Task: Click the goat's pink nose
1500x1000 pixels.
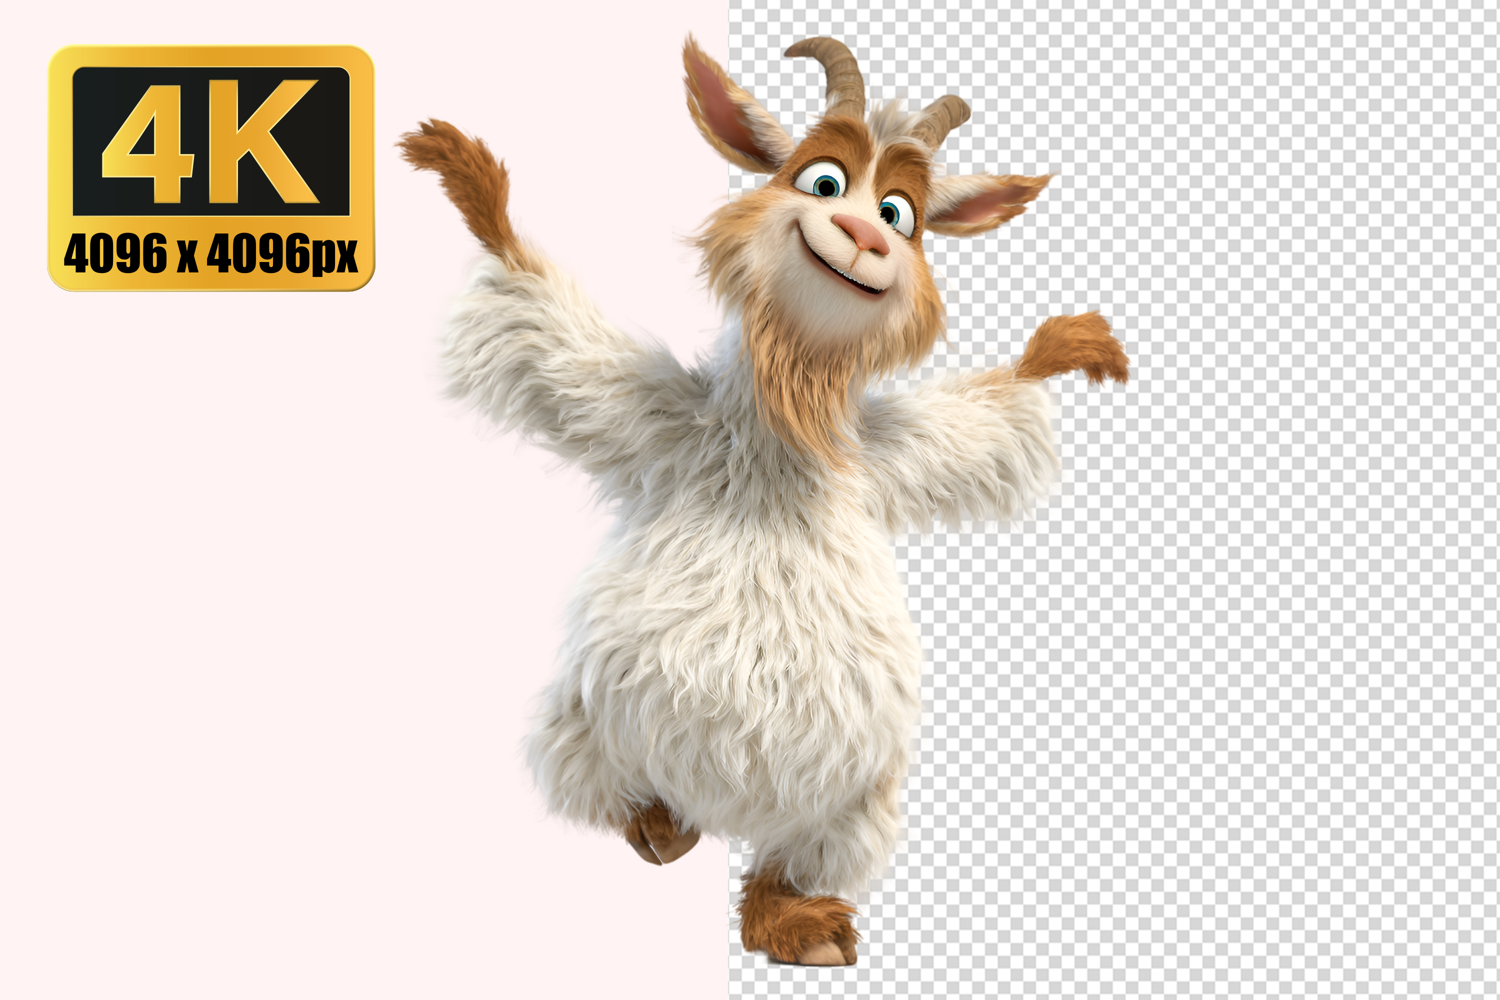Action: (x=862, y=234)
